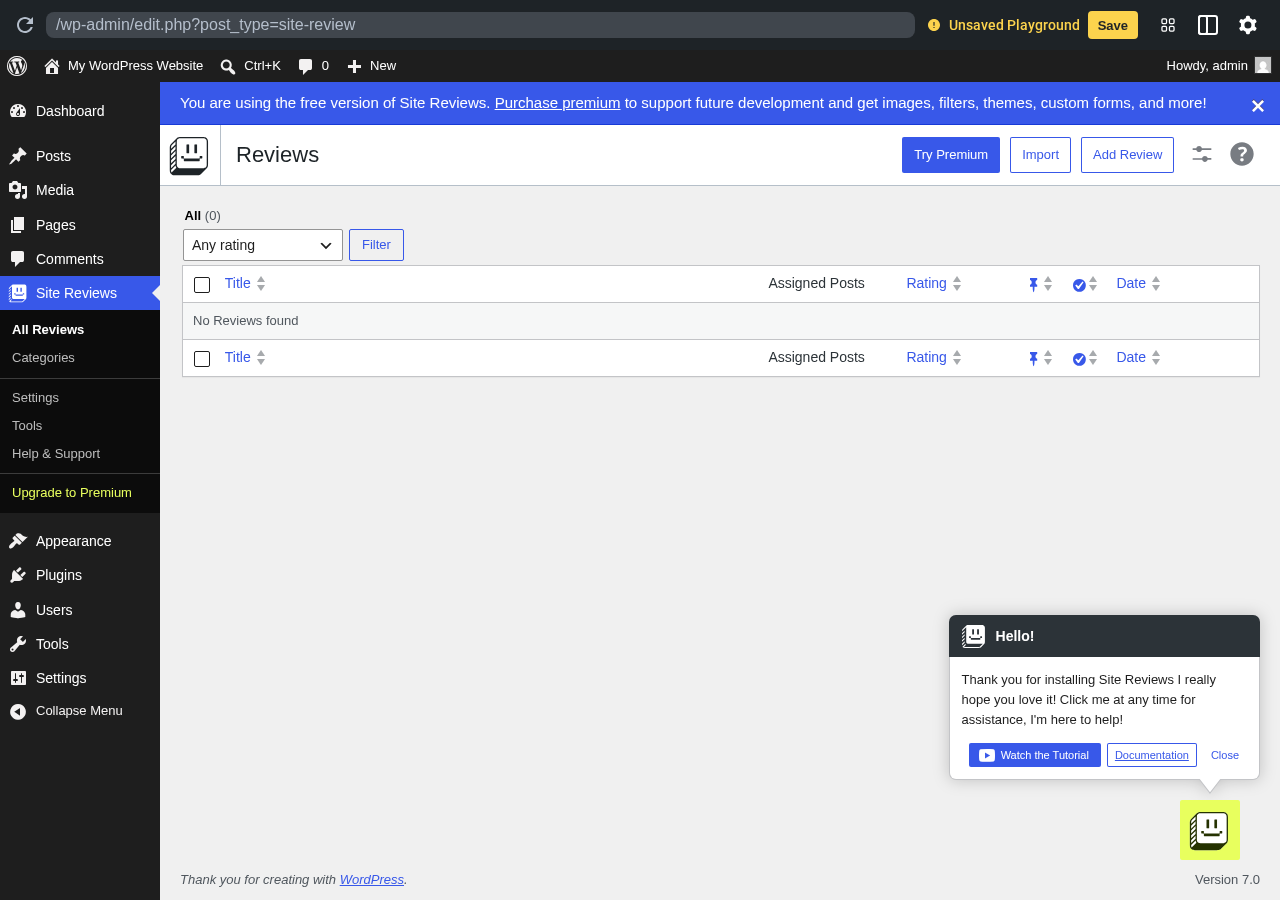Open Appearance menu in sidebar

pos(80,541)
